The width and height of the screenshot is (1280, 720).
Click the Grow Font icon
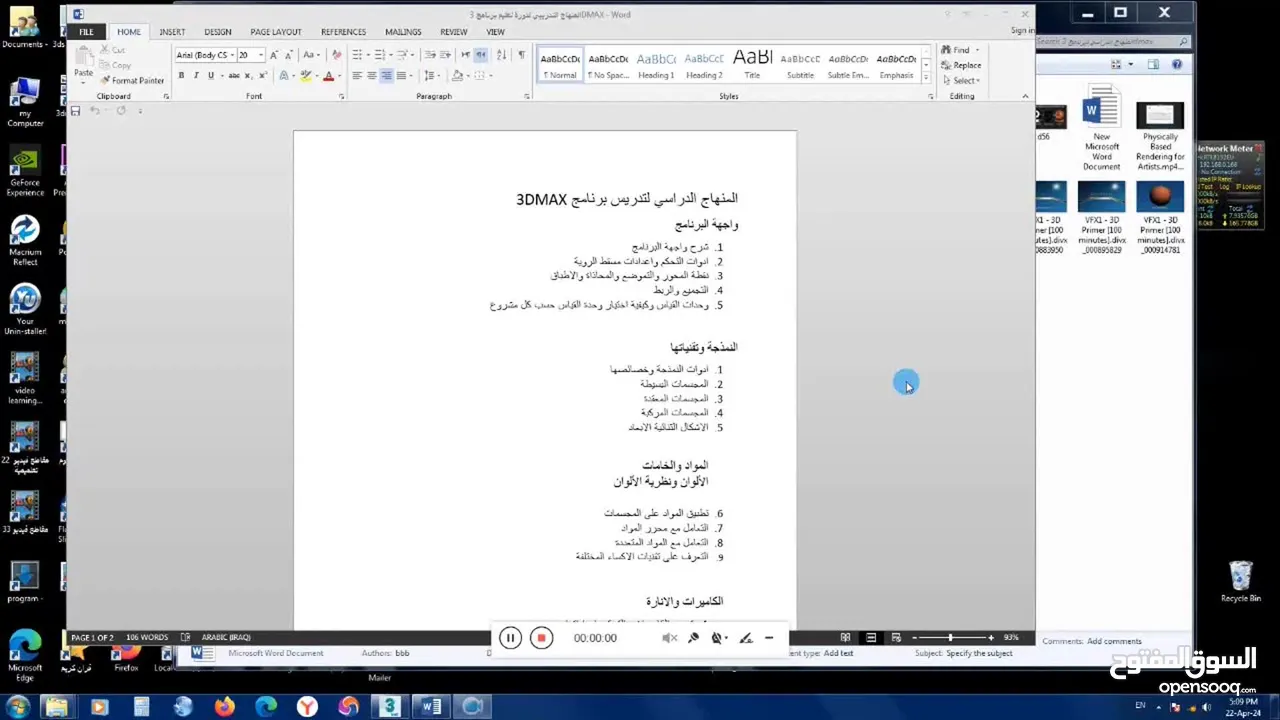pos(274,55)
